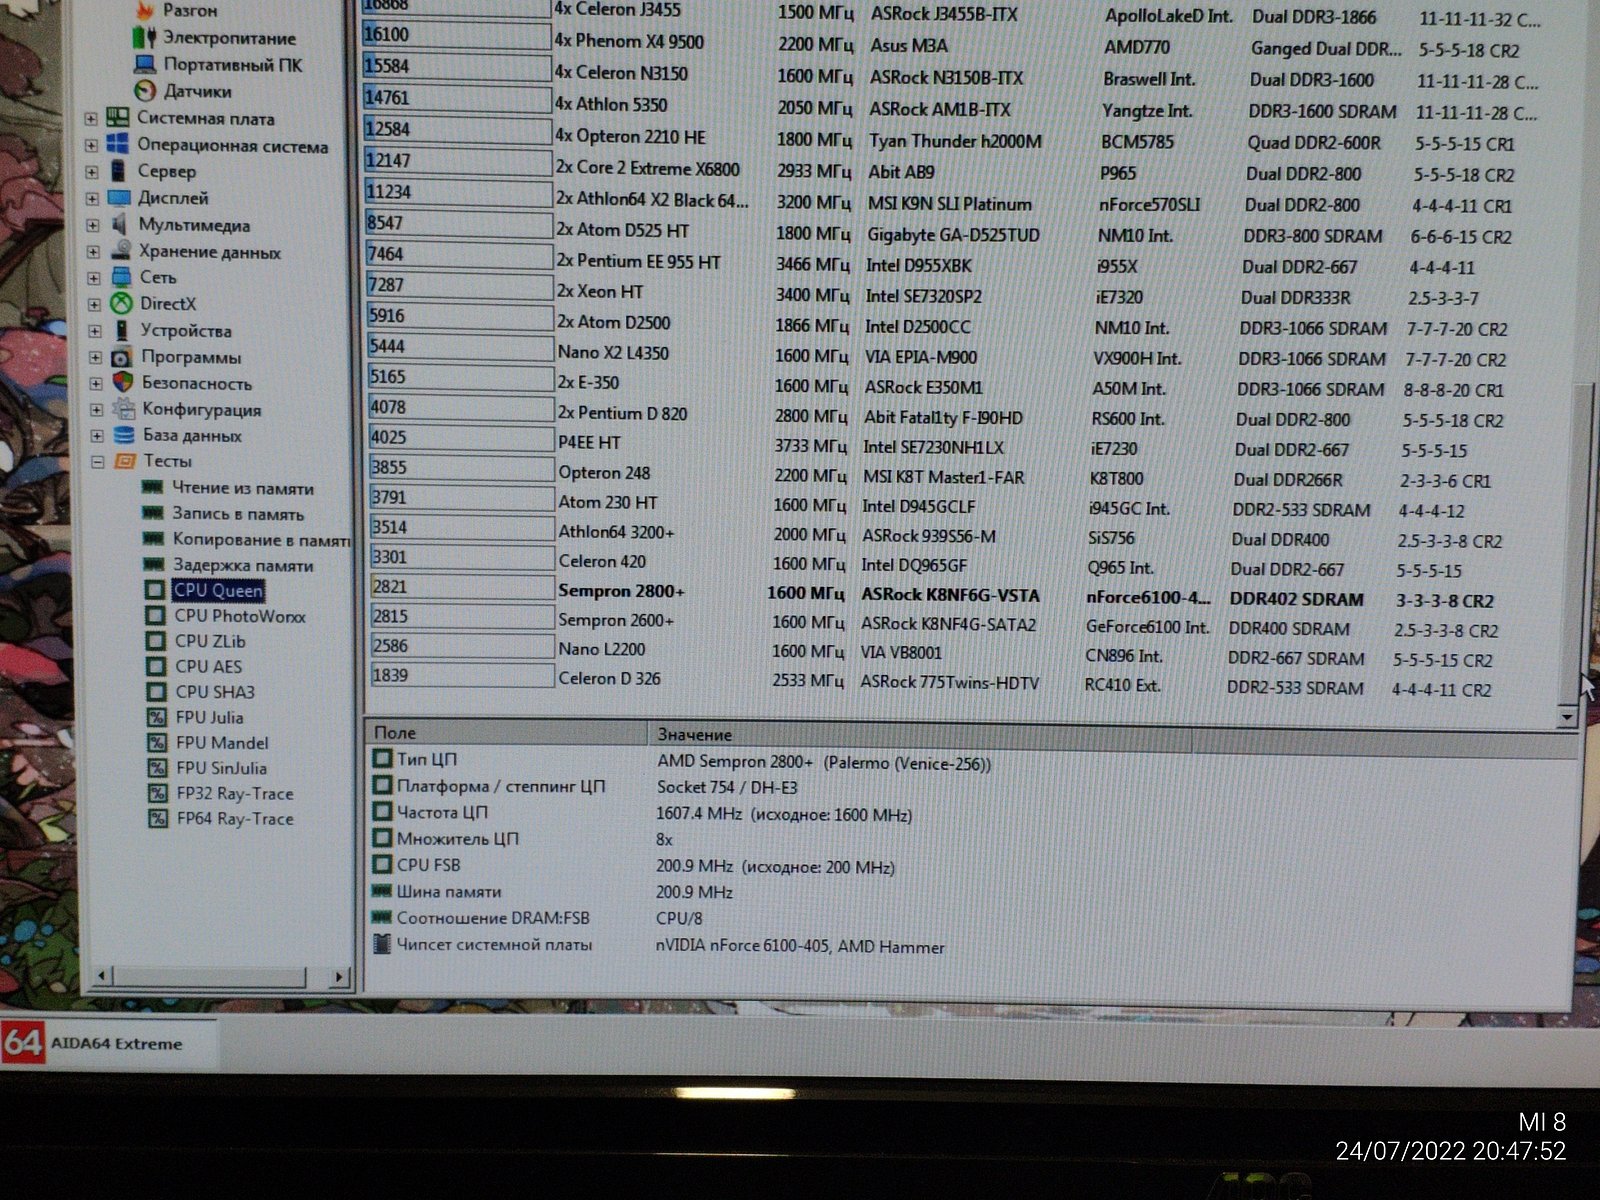Click the AIDA64 Extreme taskbar button

click(108, 1043)
